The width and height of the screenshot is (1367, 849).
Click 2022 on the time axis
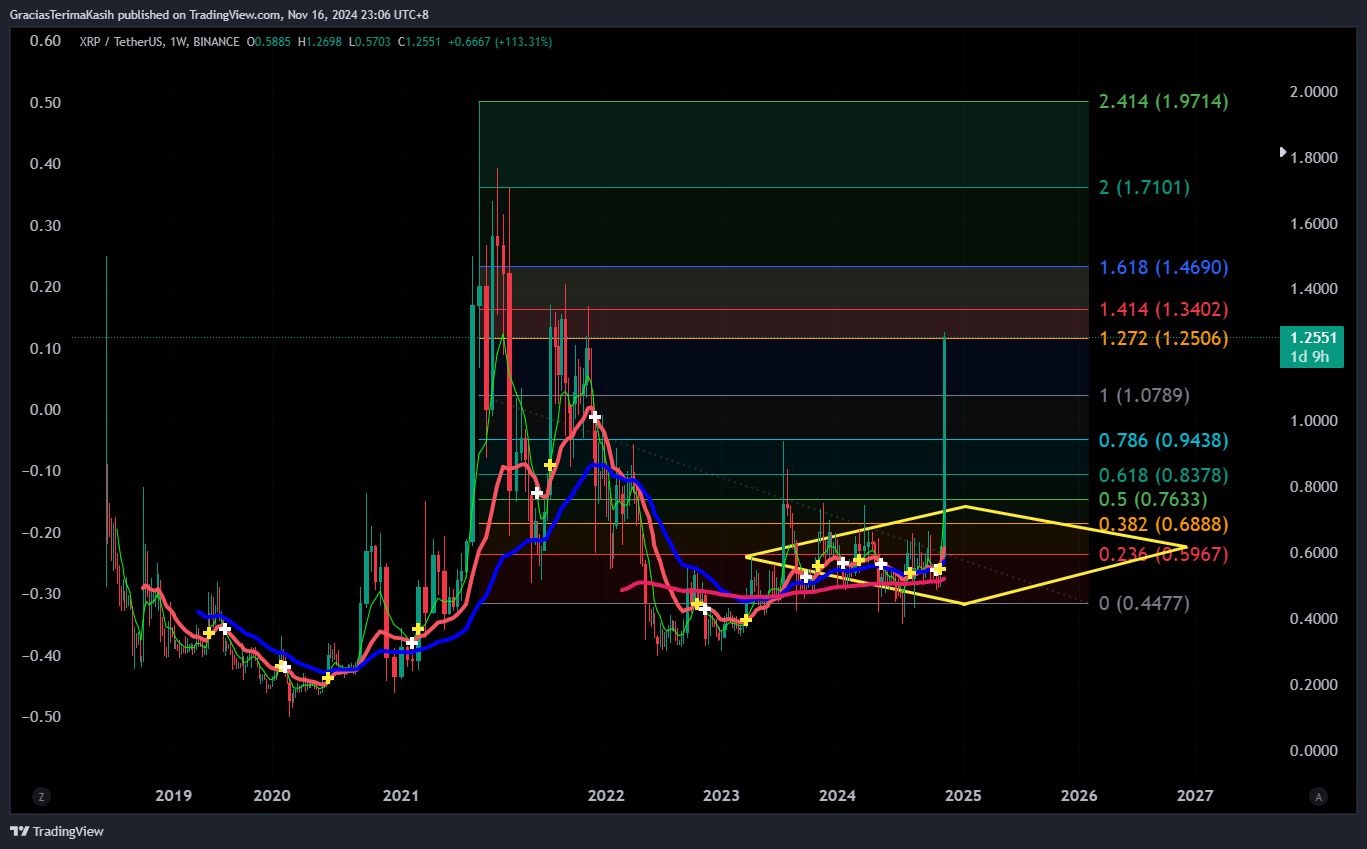(x=605, y=796)
